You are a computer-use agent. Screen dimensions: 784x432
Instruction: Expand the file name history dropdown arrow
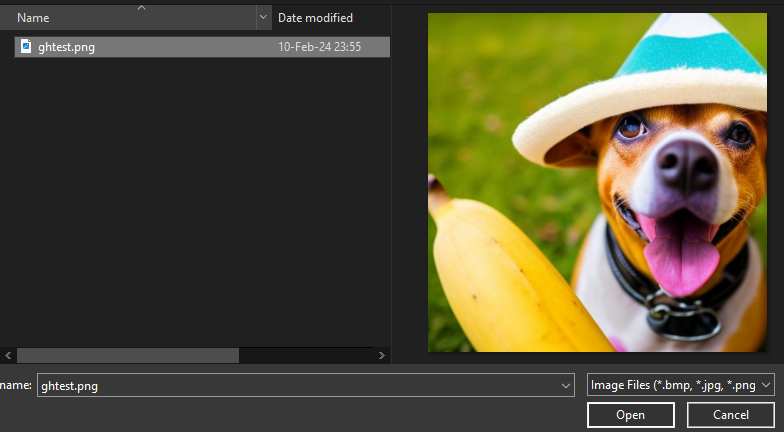(566, 386)
